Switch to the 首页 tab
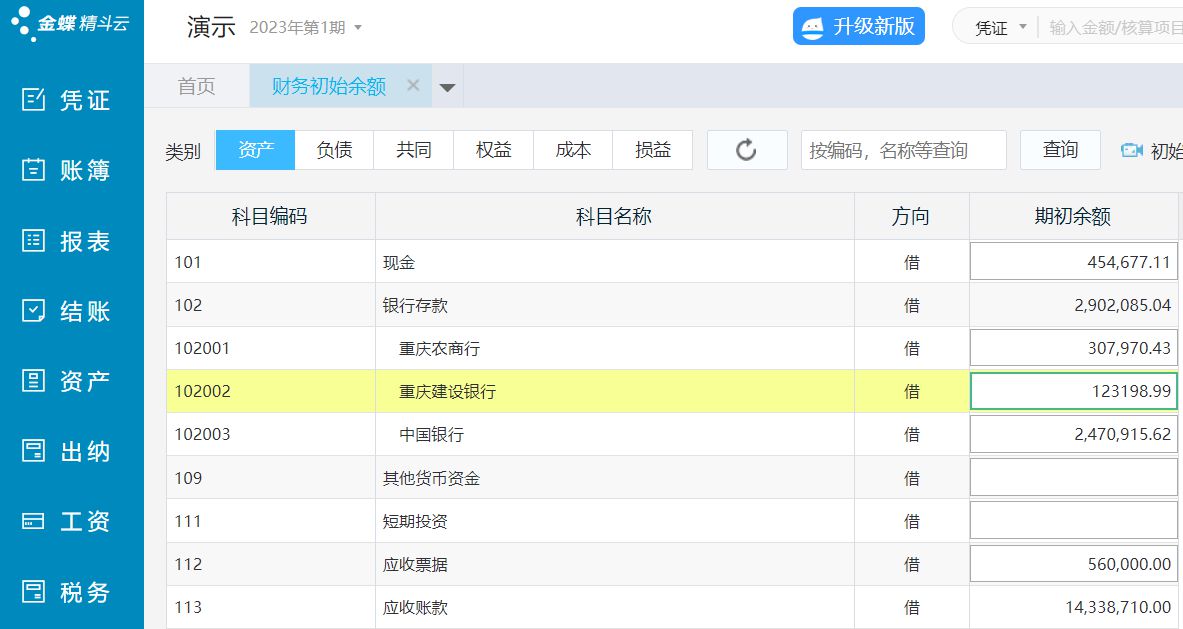The width and height of the screenshot is (1183, 629). 196,86
